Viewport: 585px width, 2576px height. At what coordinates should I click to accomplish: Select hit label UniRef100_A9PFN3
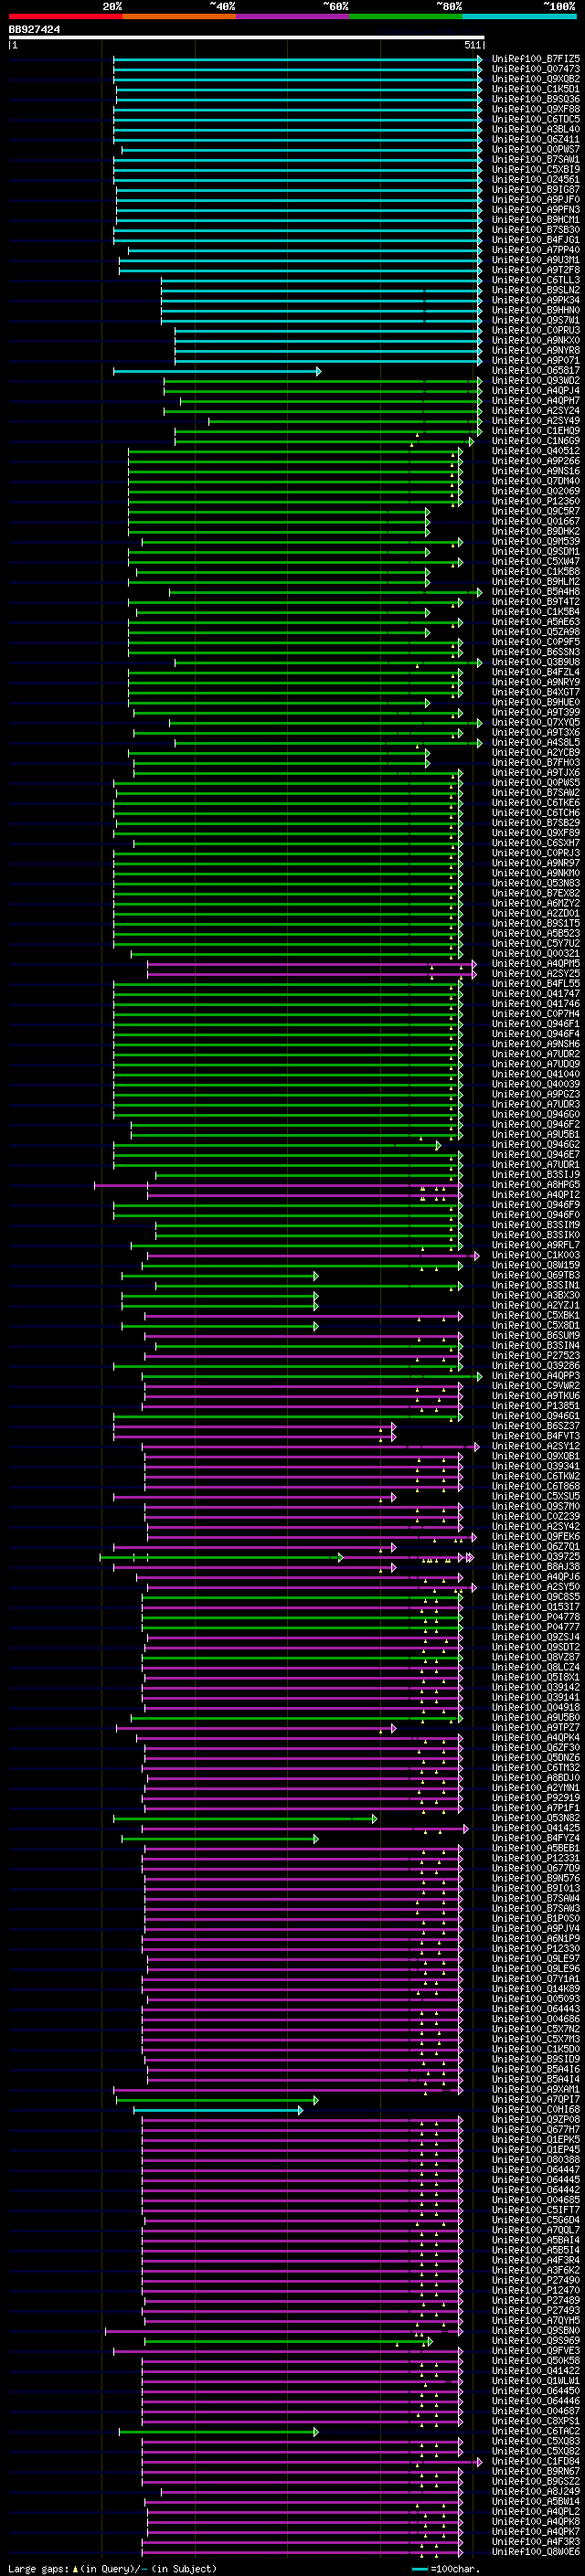pos(536,210)
